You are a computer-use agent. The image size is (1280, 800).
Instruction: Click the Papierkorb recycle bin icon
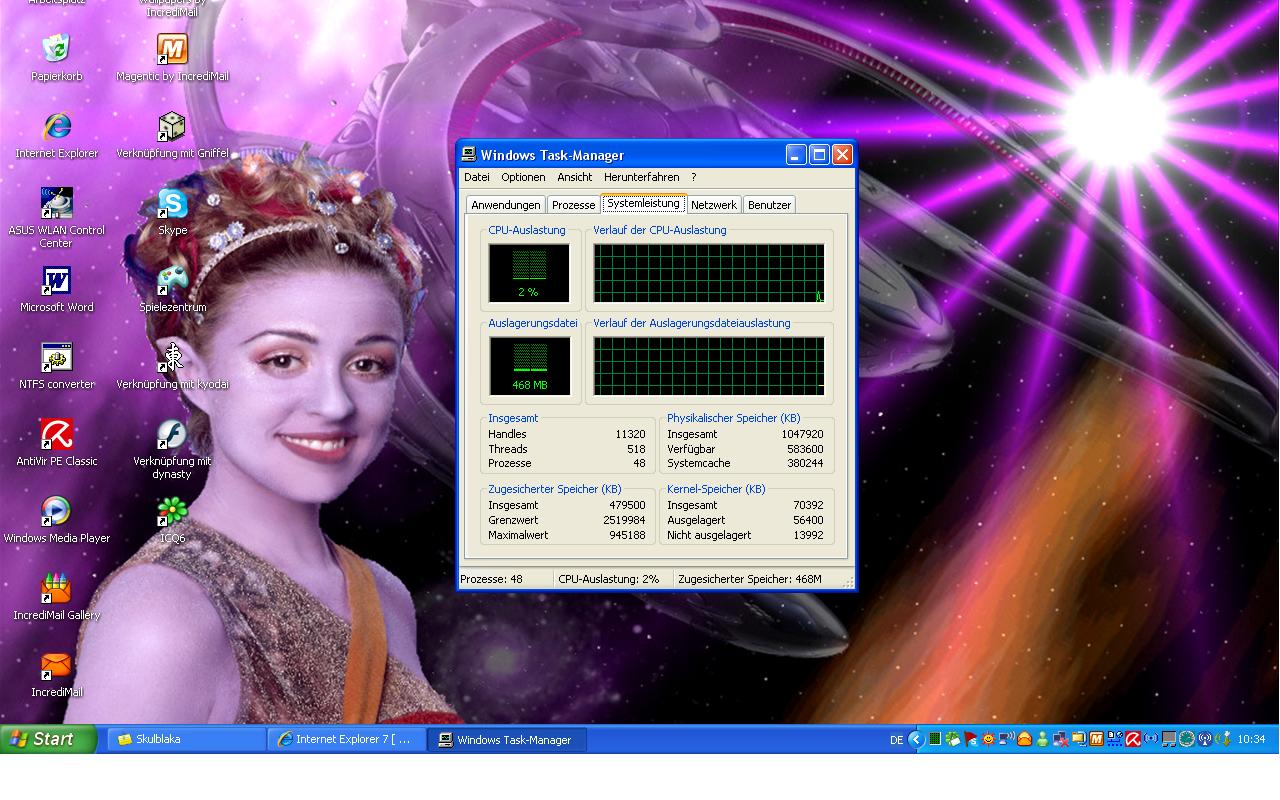pos(57,49)
